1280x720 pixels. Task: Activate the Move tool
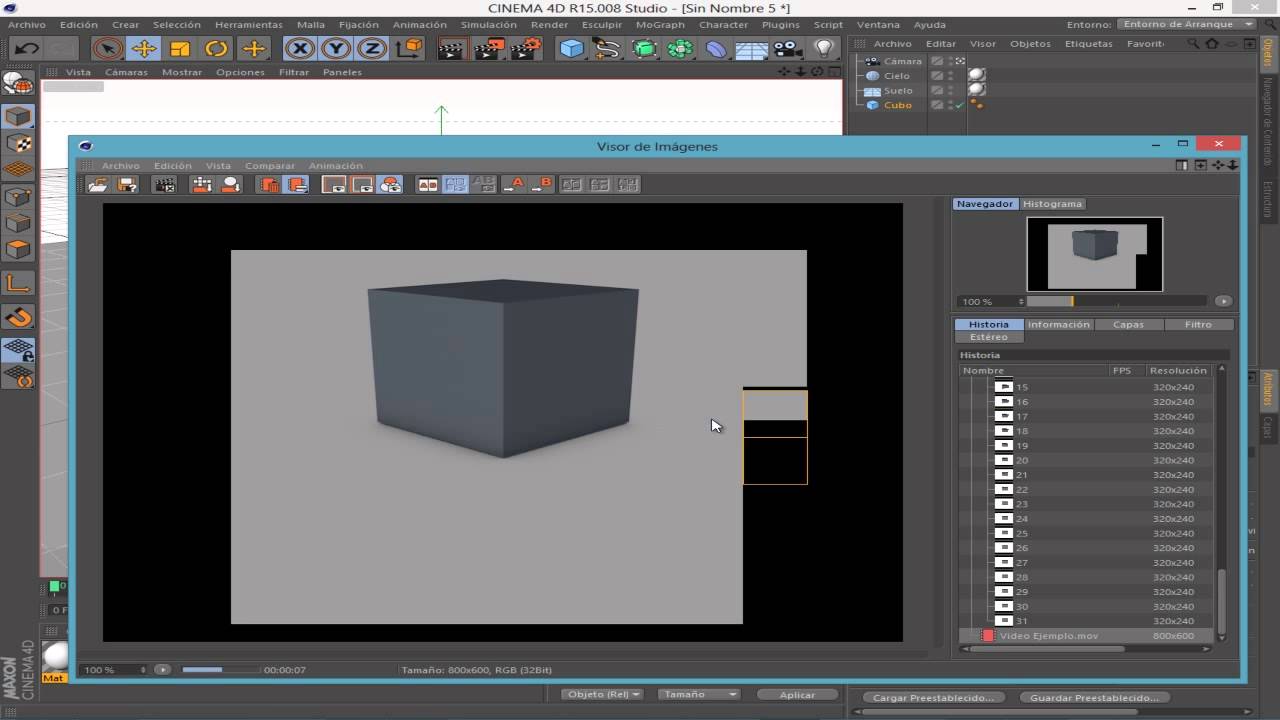coord(144,48)
